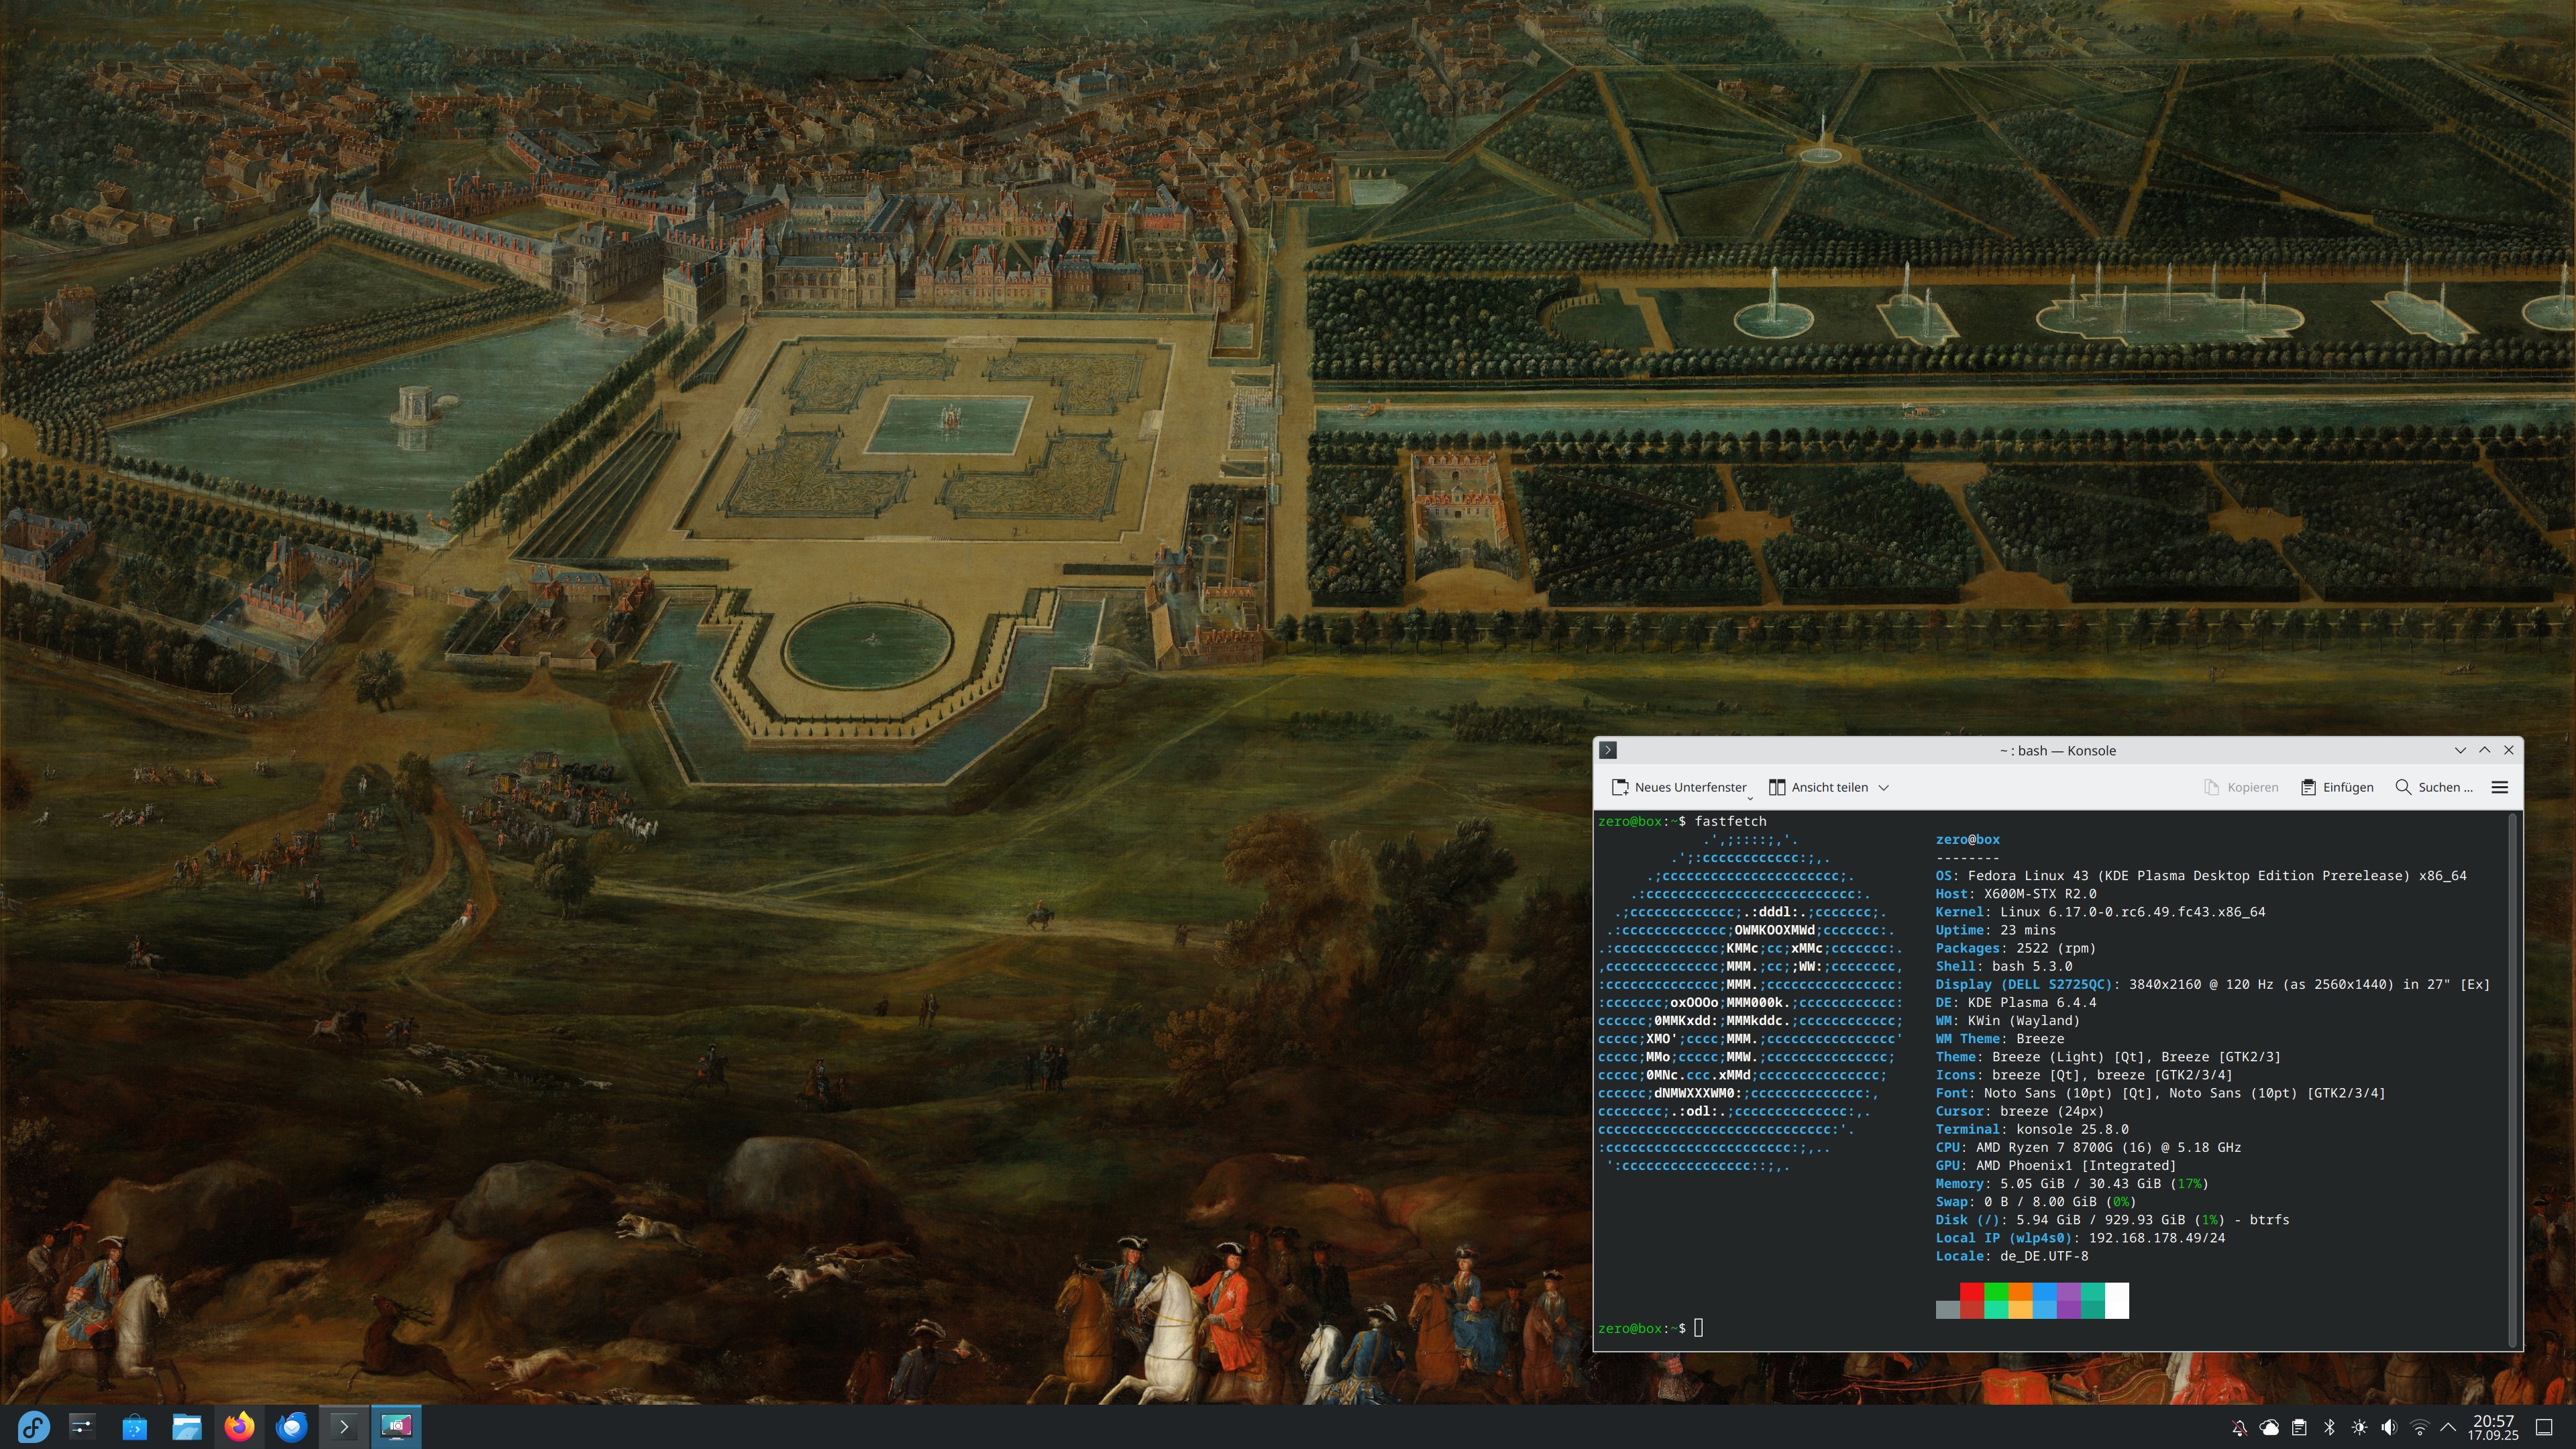Open the Ansicht teilen dropdown arrow
This screenshot has width=2576, height=1449.
coord(1884,787)
